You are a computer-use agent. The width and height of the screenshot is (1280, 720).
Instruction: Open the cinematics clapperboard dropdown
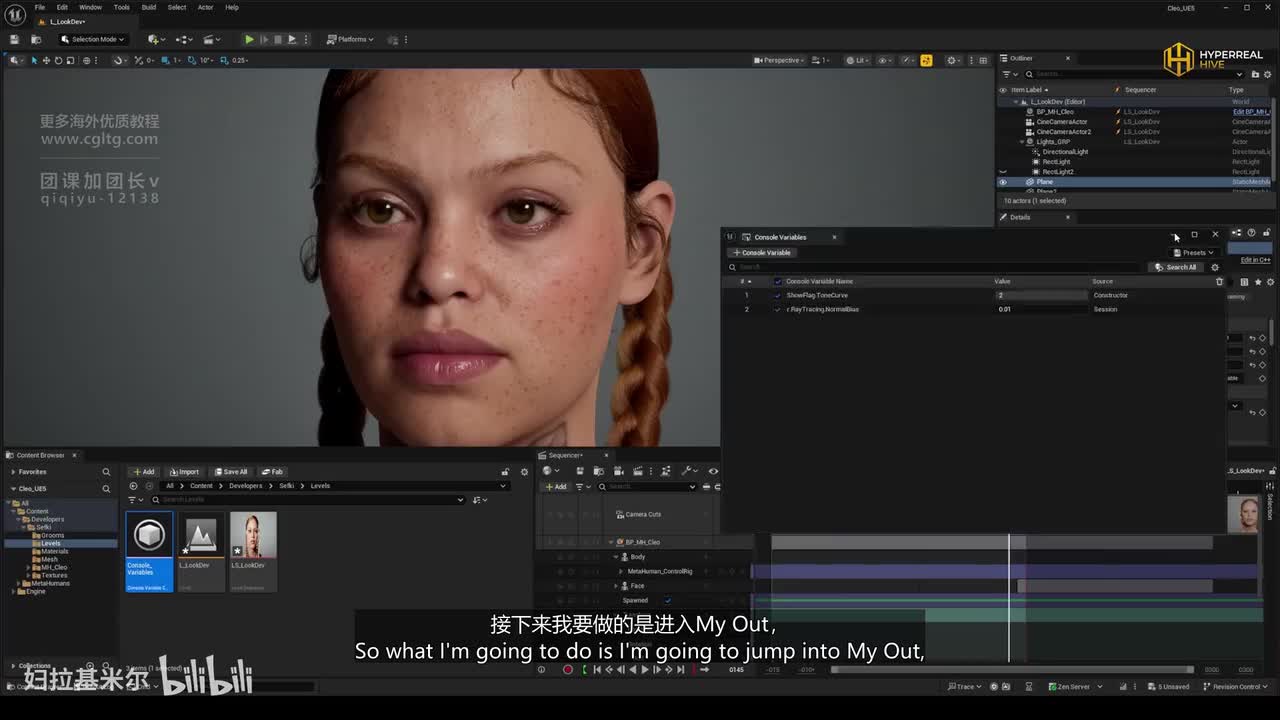click(212, 39)
